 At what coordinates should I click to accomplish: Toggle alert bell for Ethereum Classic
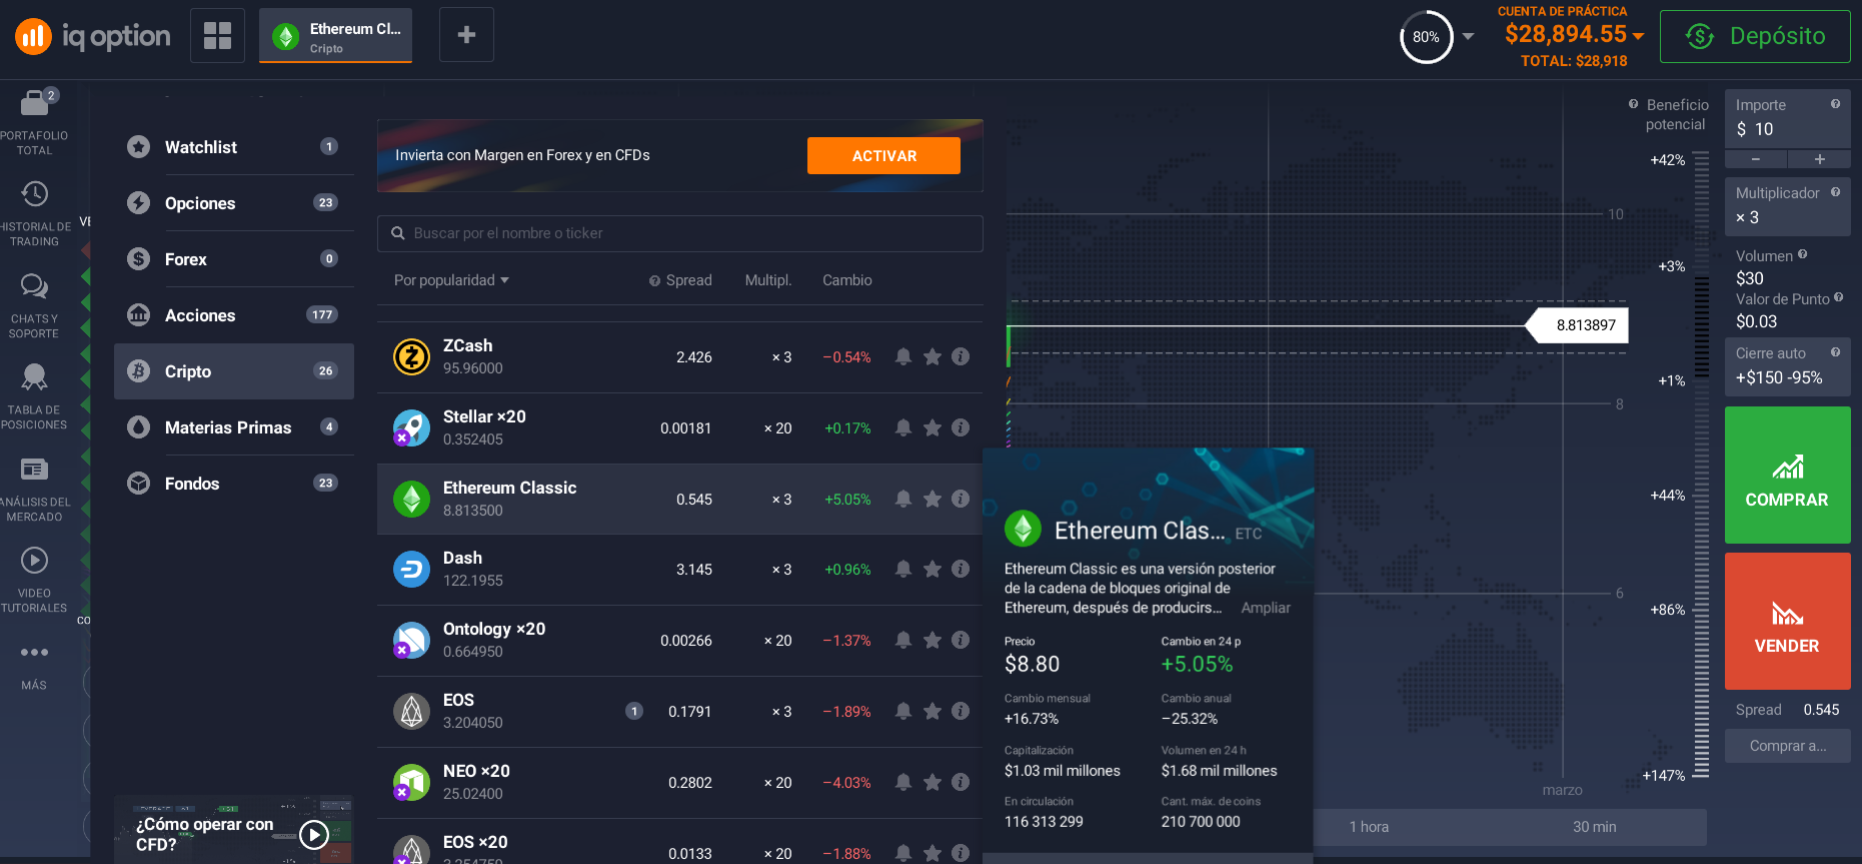[903, 499]
